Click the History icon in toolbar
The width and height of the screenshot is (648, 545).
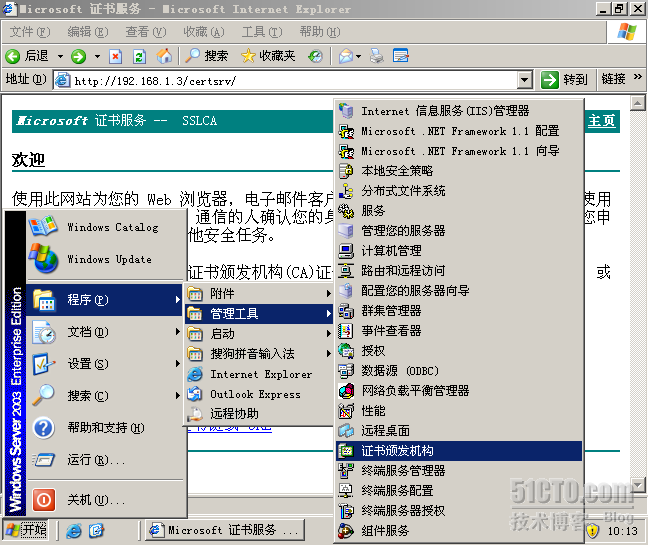315,56
